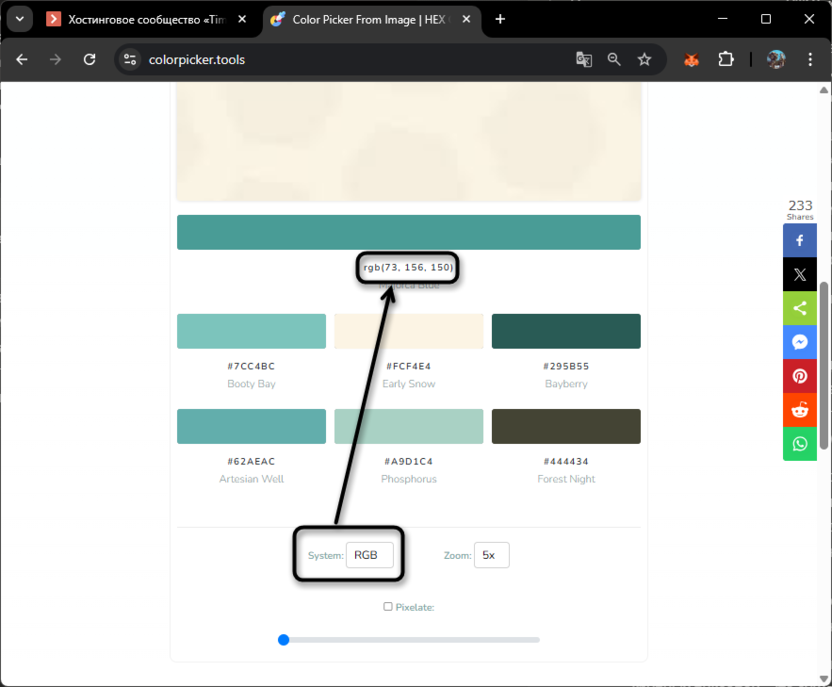The height and width of the screenshot is (687, 832).
Task: Select the #444434 Forest Night swatch
Action: 566,426
